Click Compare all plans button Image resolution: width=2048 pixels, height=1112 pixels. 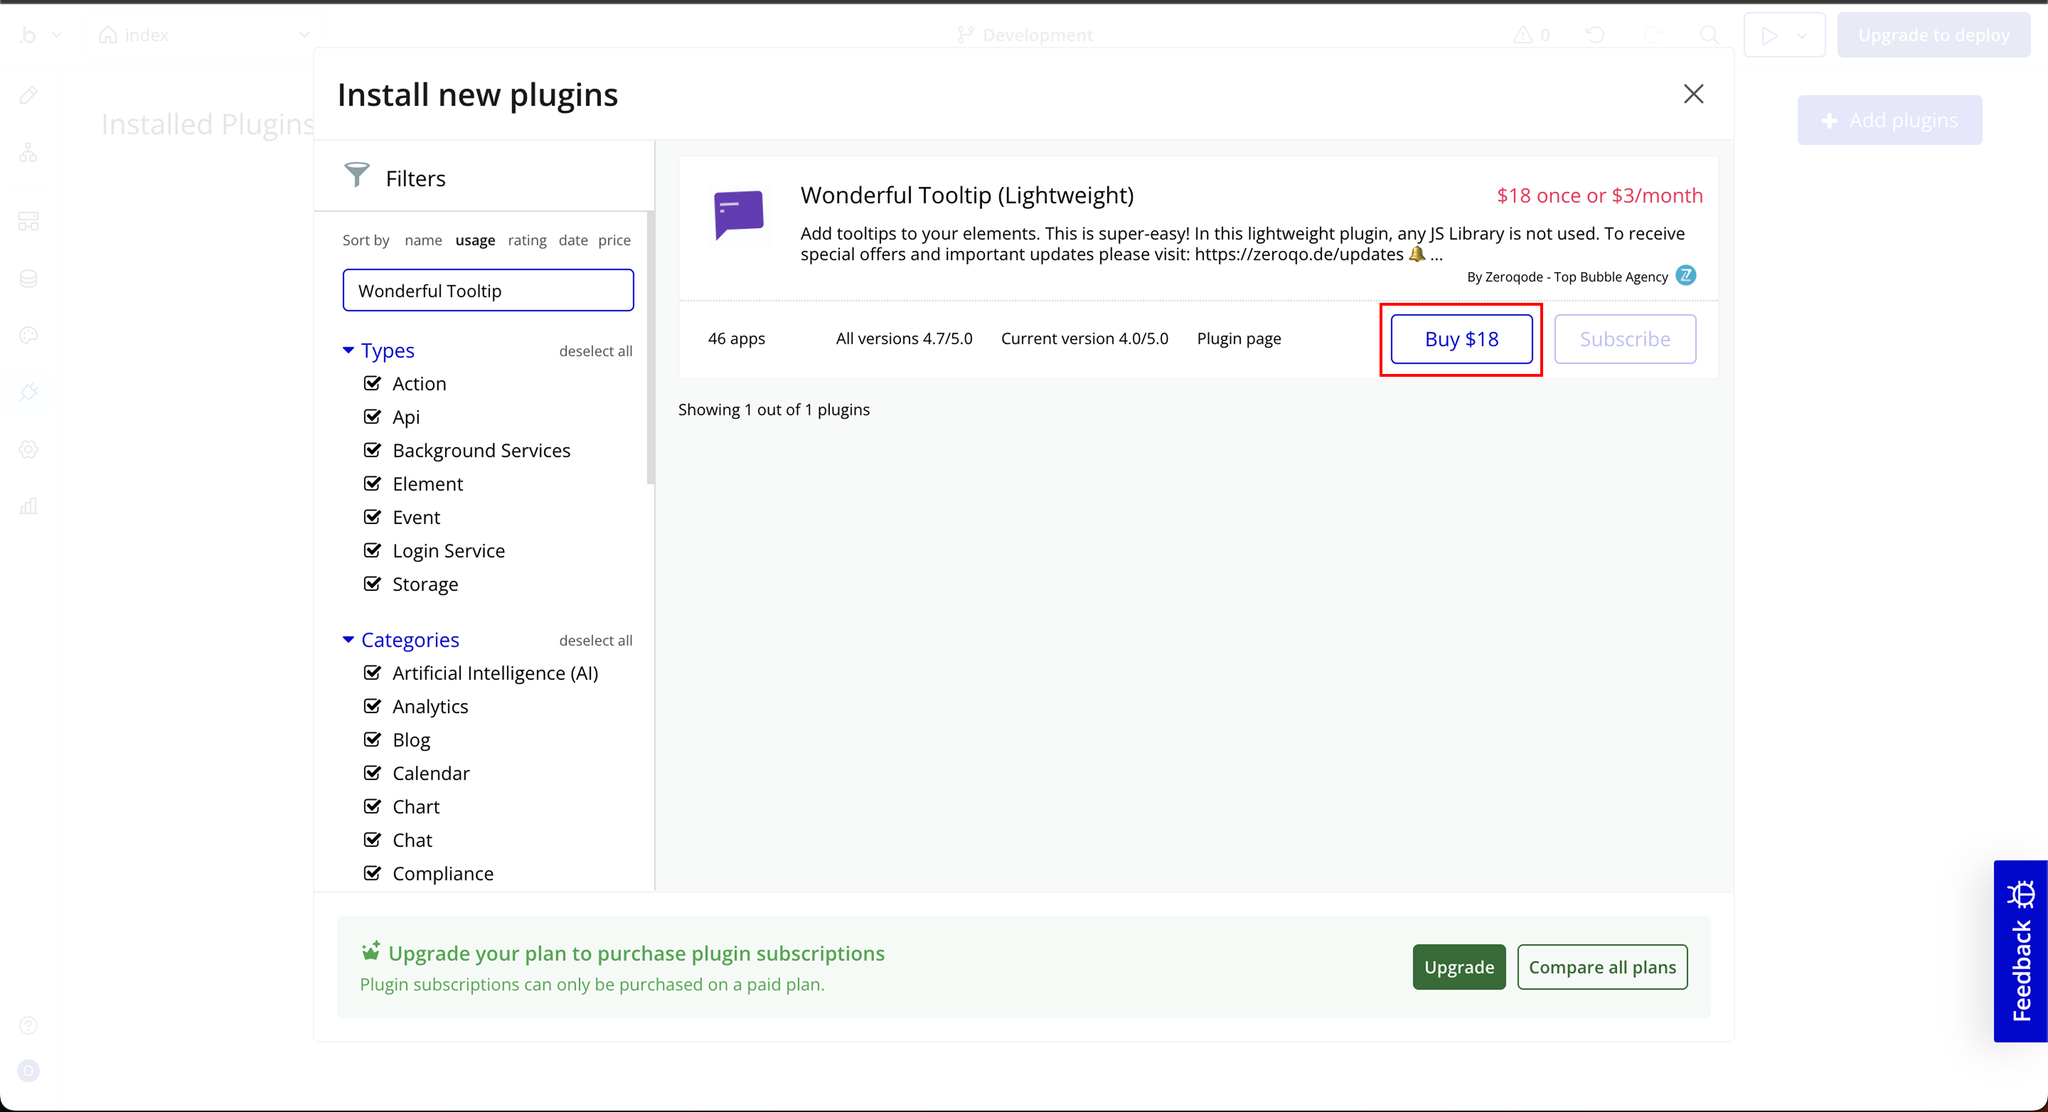pyautogui.click(x=1602, y=967)
